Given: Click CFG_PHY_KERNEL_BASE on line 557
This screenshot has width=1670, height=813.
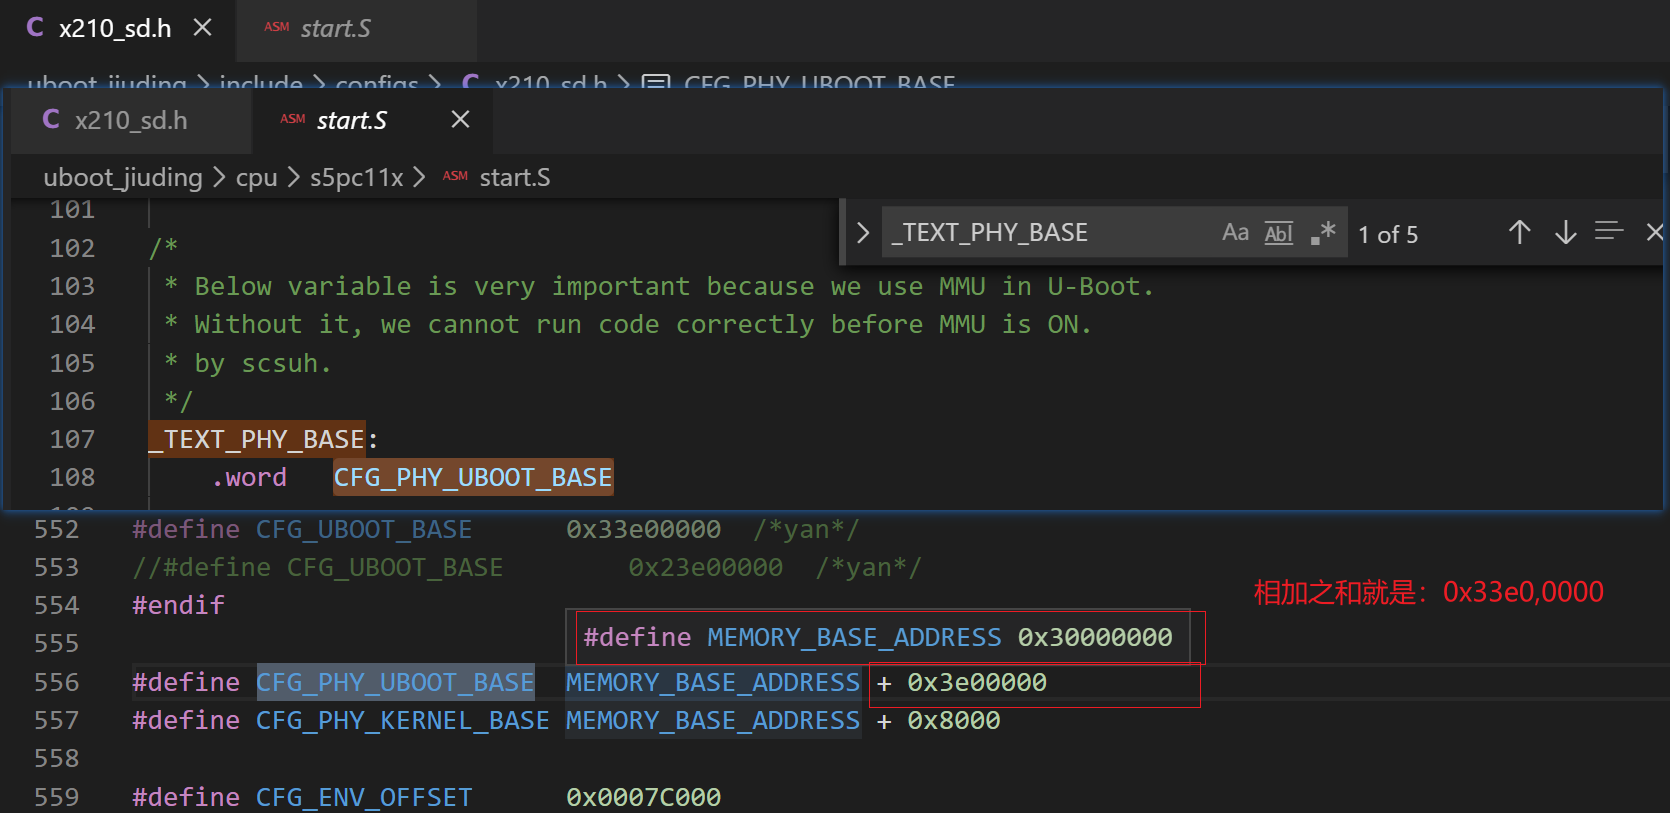Looking at the screenshot, I should tap(403, 720).
